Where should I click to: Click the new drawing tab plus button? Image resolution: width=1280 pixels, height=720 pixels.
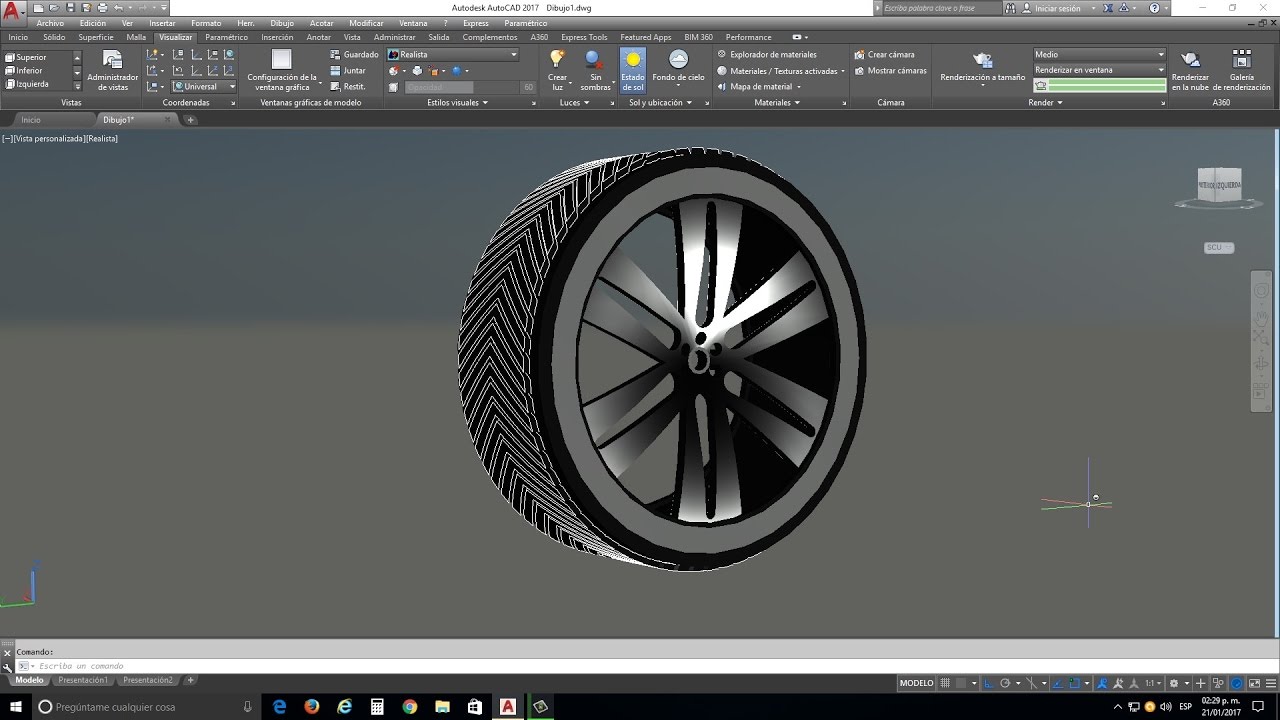(x=190, y=120)
